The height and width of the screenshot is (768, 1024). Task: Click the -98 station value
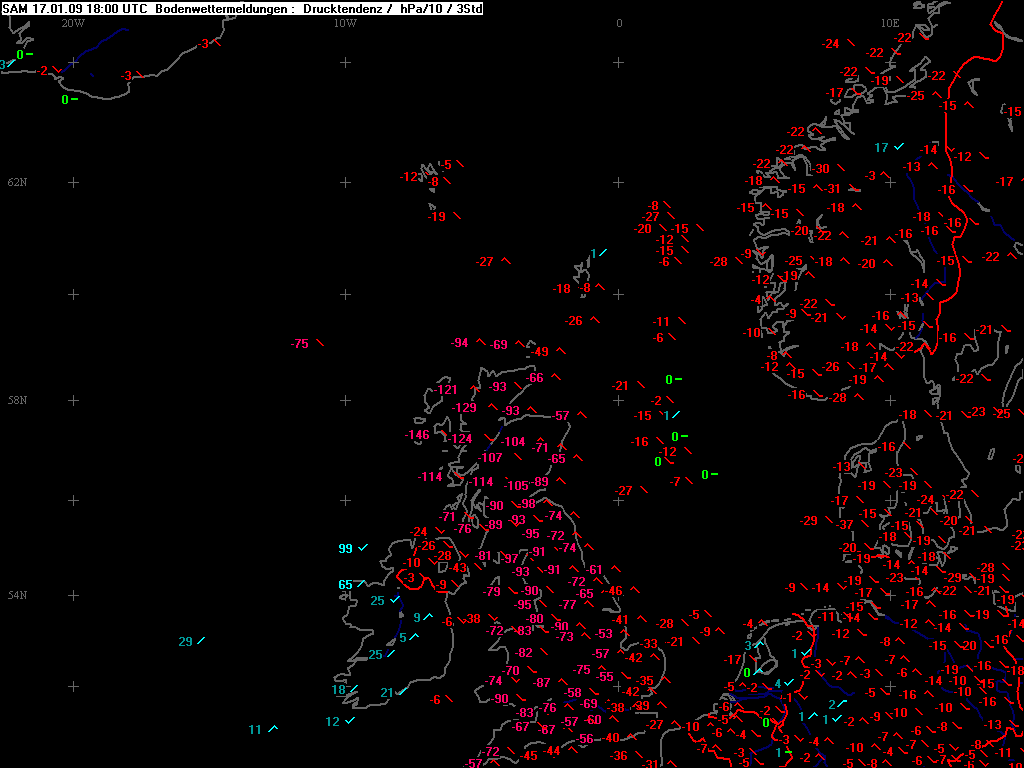point(526,504)
